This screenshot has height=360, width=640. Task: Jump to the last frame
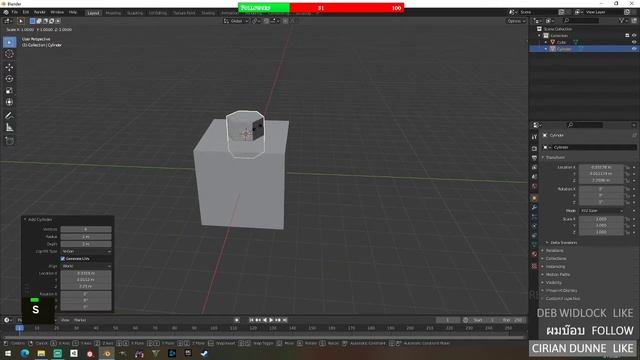(285, 320)
